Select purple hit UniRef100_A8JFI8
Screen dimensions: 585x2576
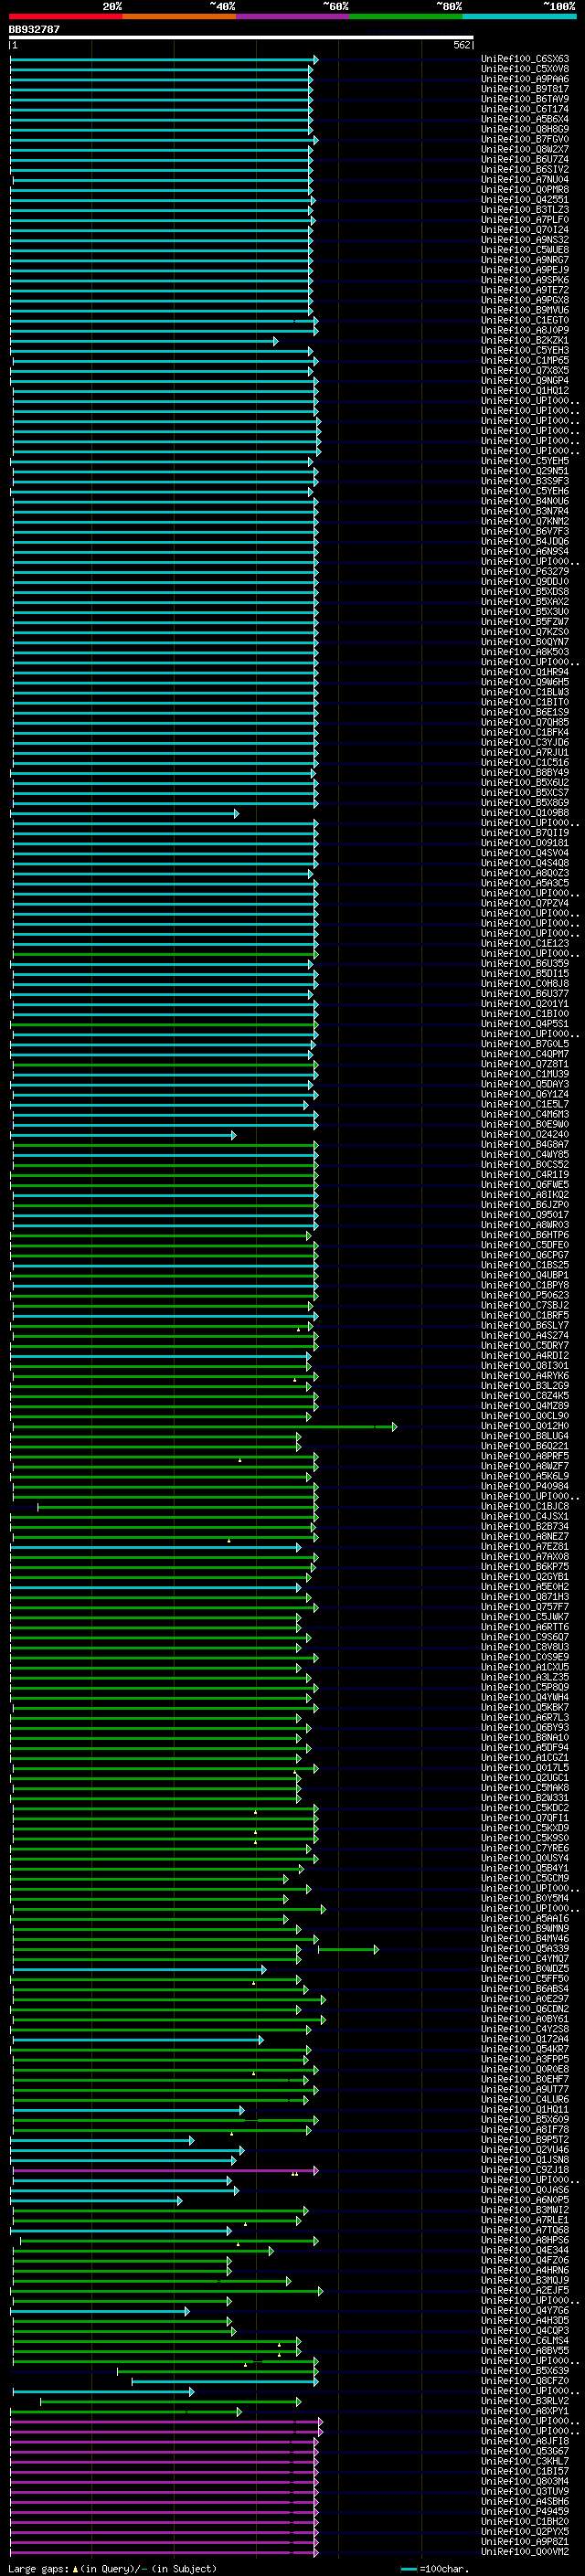tap(525, 2441)
